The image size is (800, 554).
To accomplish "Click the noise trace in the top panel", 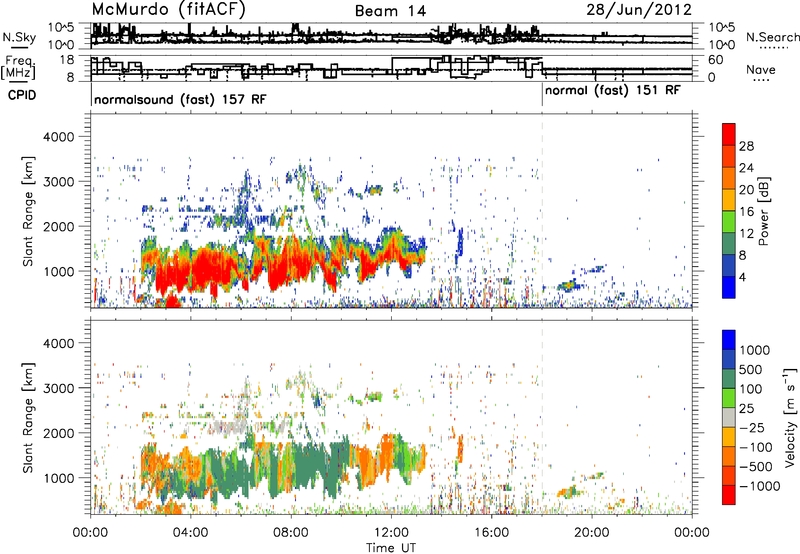I will pos(391,36).
